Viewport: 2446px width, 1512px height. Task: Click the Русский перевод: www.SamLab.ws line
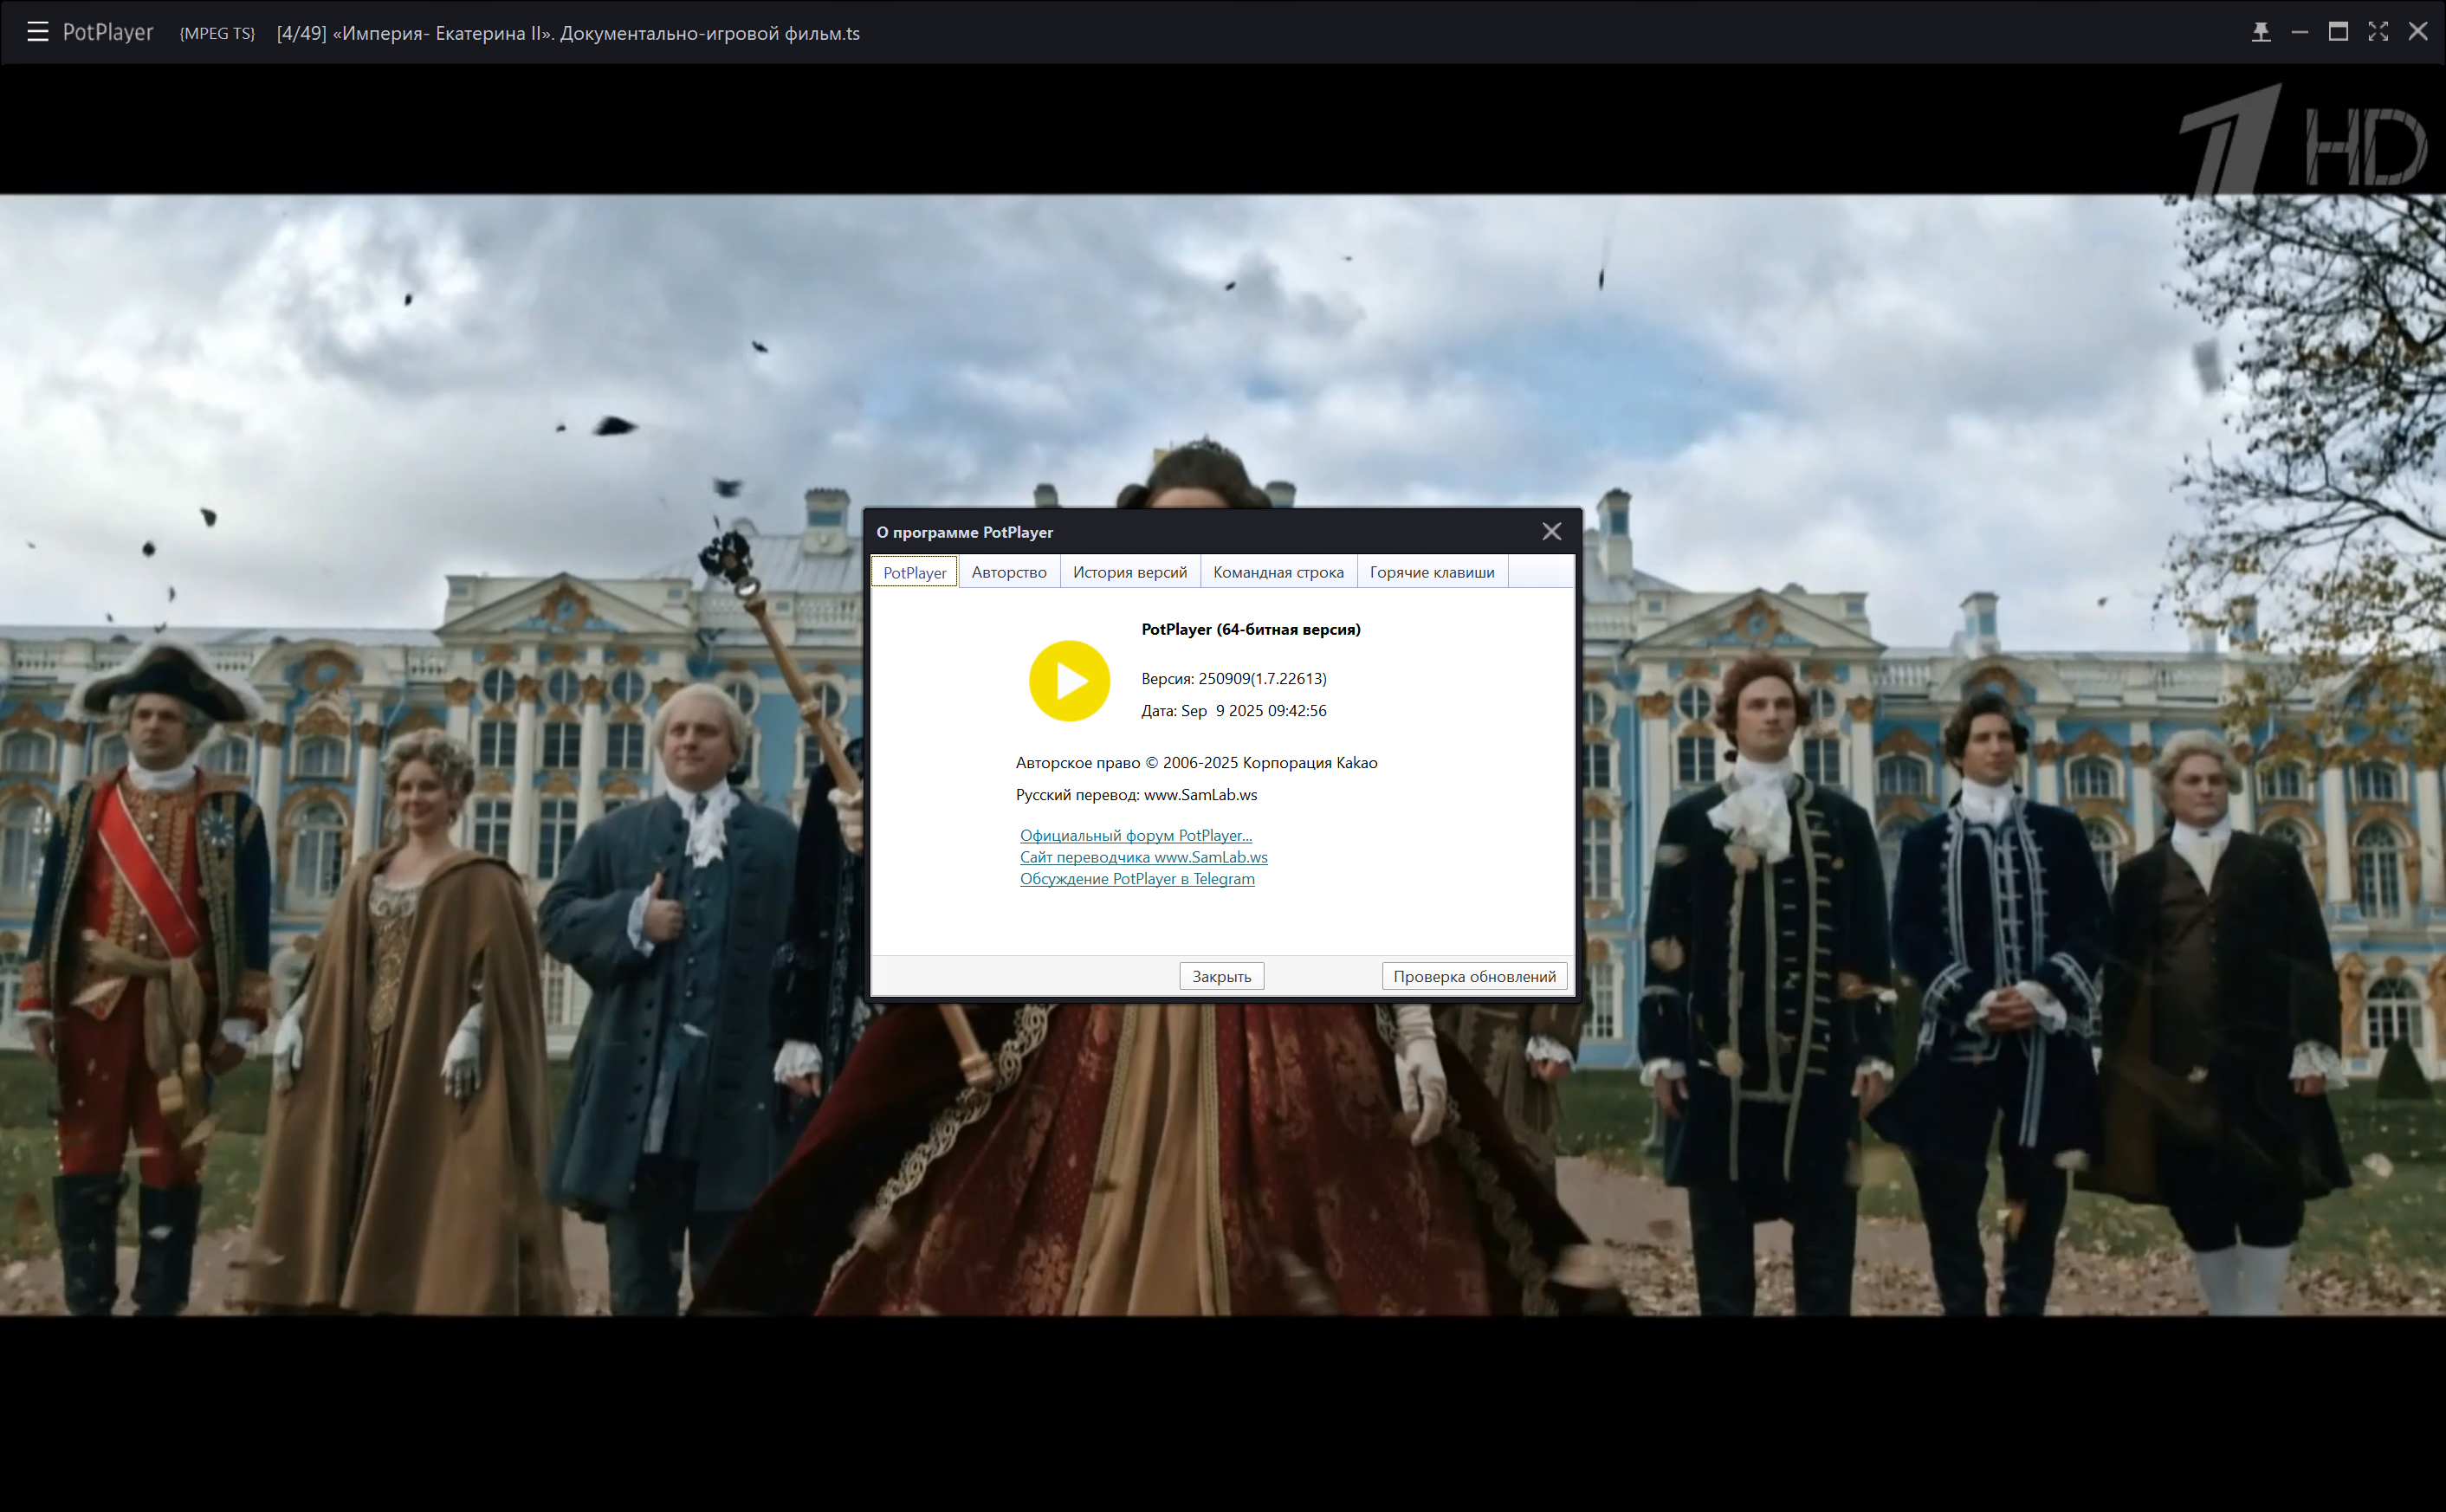click(1136, 794)
